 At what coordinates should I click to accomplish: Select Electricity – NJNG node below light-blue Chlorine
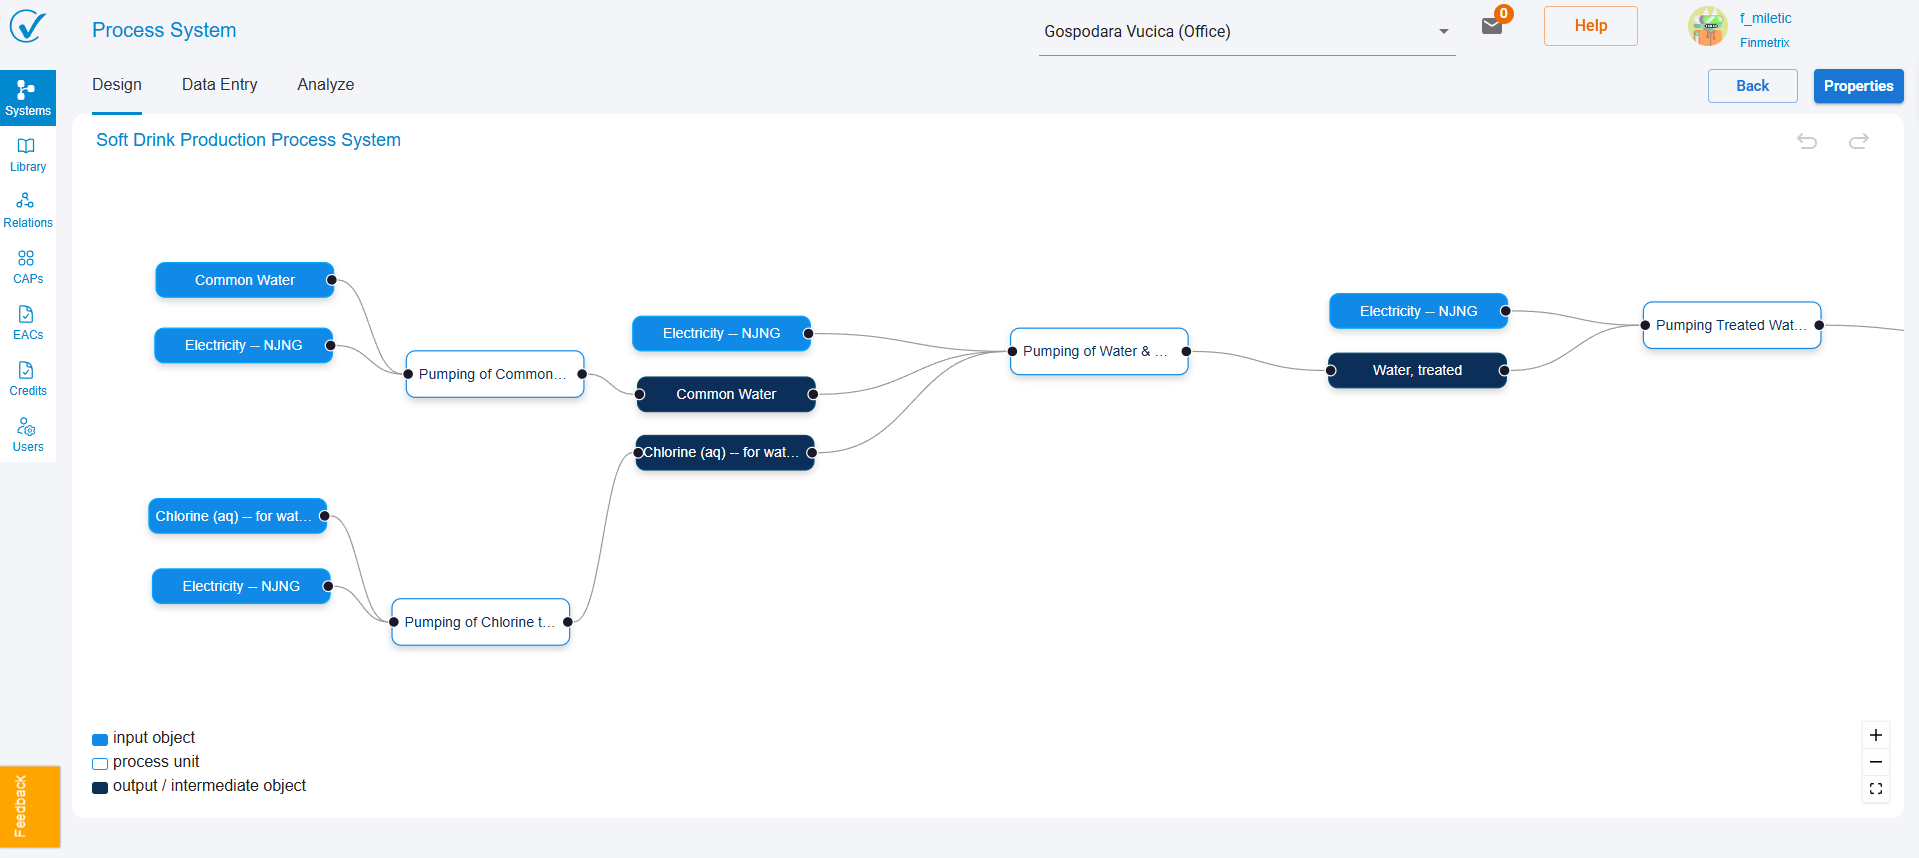point(241,586)
